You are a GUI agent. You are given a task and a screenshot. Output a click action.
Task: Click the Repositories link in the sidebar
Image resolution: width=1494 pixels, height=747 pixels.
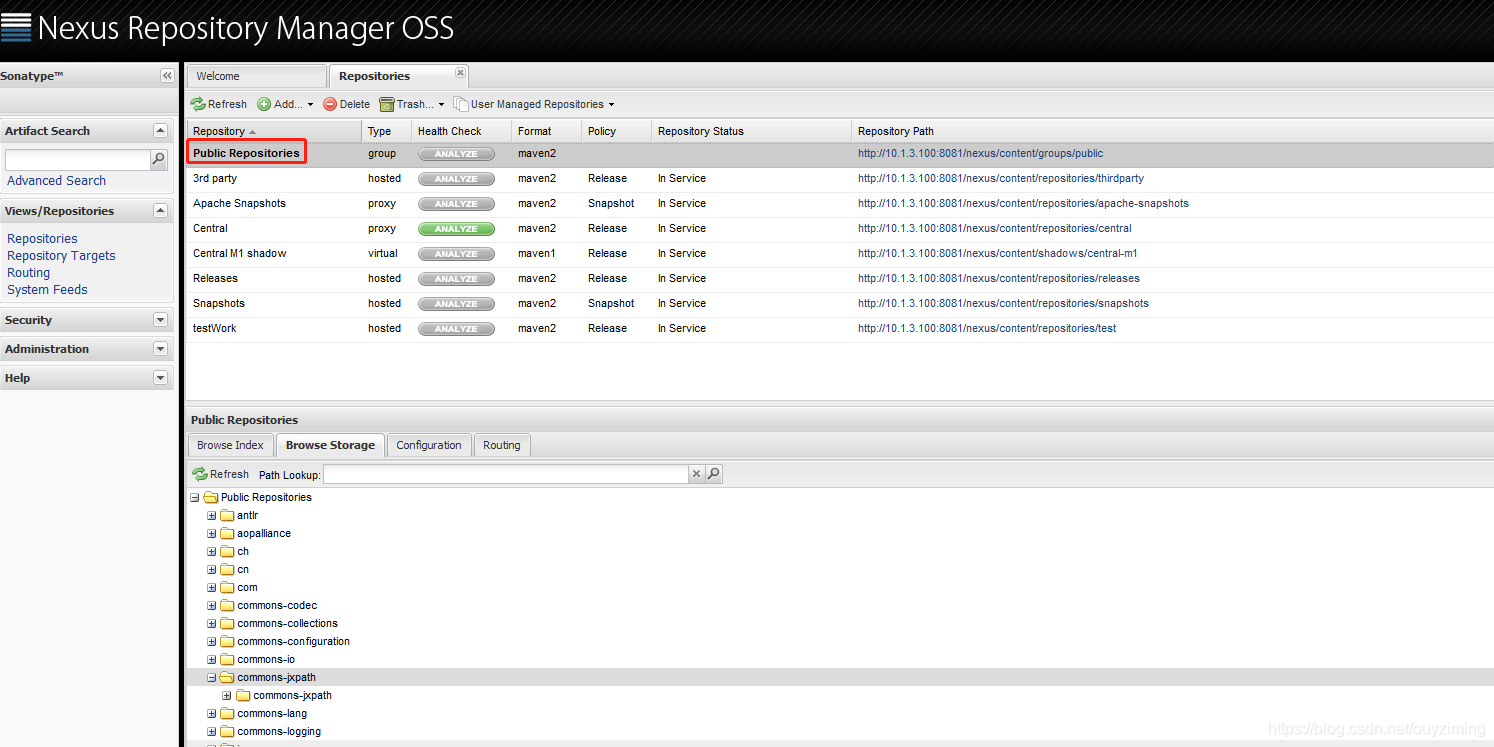coord(42,239)
